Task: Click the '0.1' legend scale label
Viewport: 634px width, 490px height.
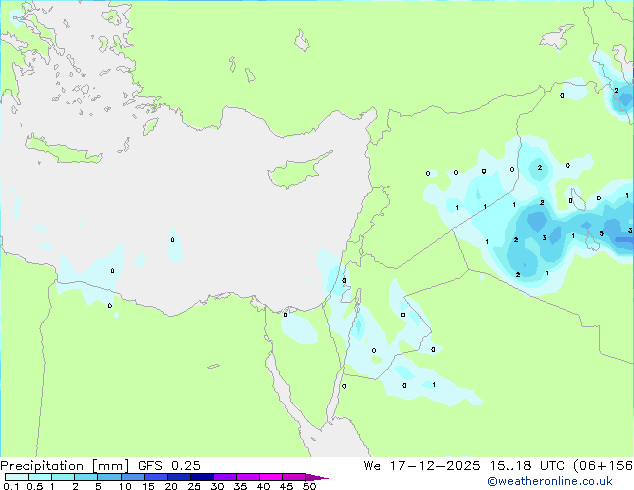Action: (x=11, y=486)
